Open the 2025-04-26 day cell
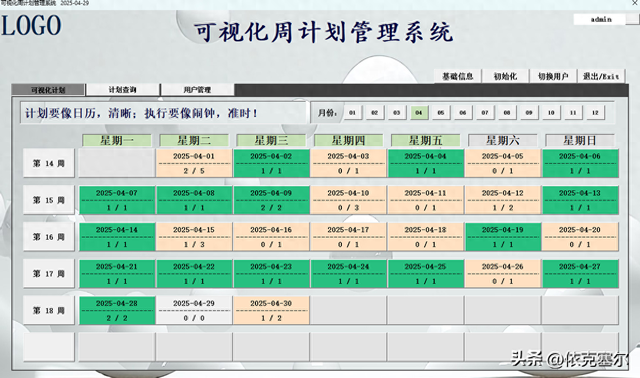 (502, 273)
